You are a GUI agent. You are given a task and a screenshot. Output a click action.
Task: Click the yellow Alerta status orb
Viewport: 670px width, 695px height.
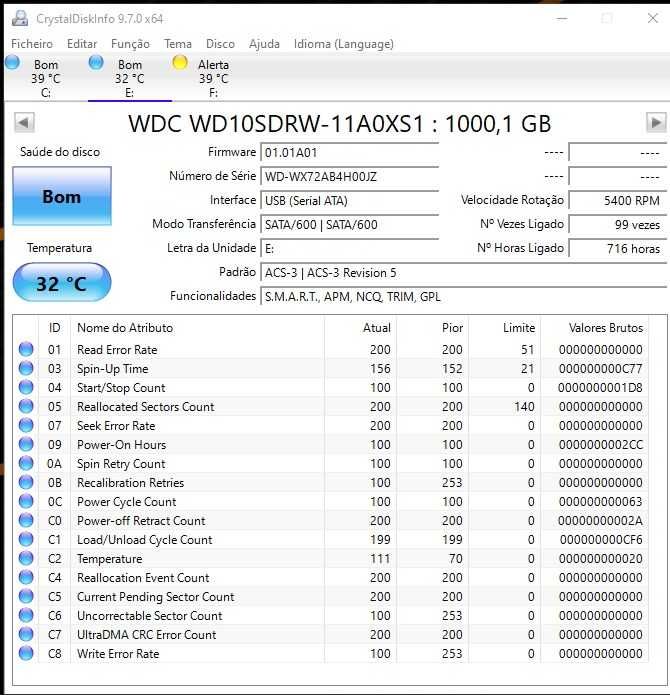tap(180, 62)
